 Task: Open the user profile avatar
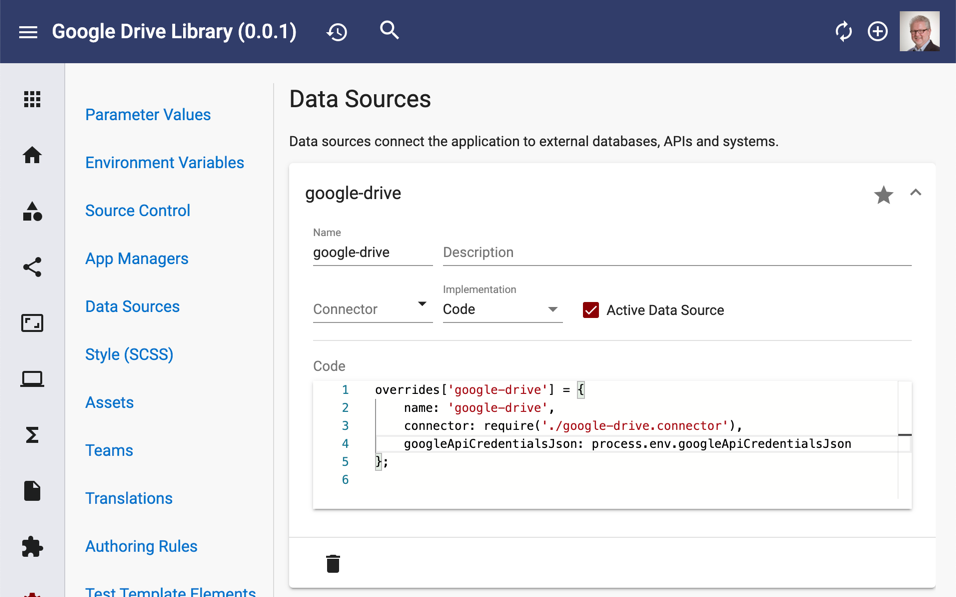pyautogui.click(x=919, y=31)
